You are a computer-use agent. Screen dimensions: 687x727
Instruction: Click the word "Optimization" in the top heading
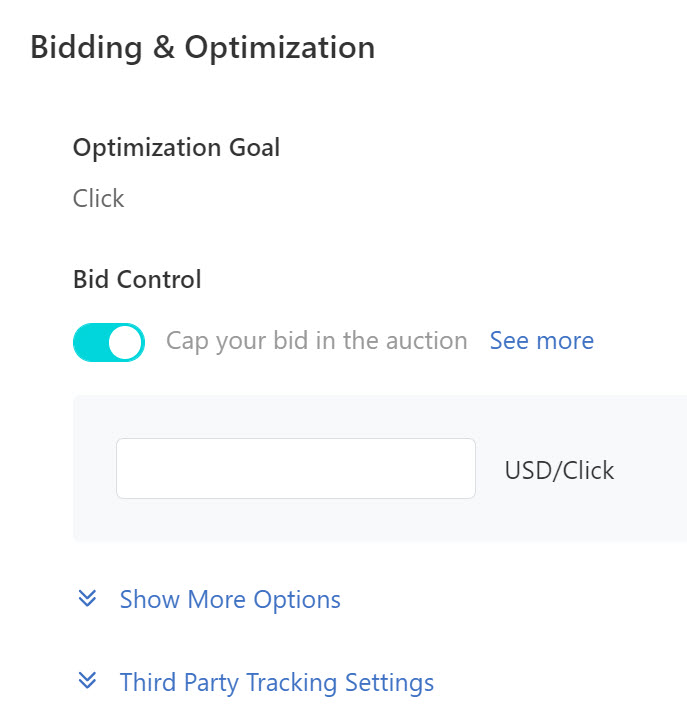[x=279, y=47]
